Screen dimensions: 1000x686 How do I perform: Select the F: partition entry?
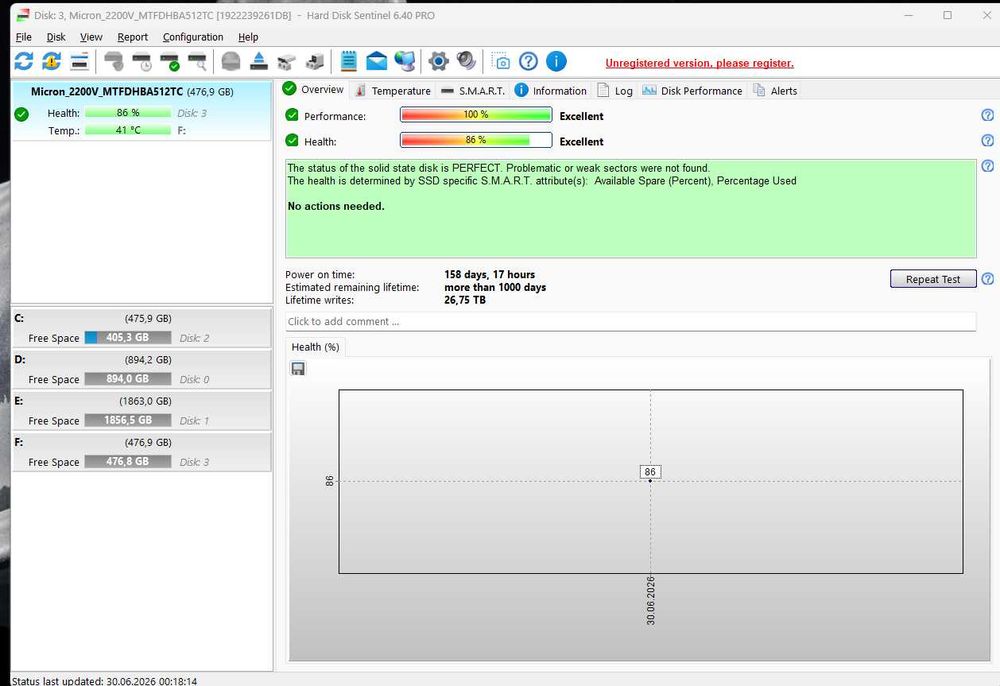(x=142, y=452)
